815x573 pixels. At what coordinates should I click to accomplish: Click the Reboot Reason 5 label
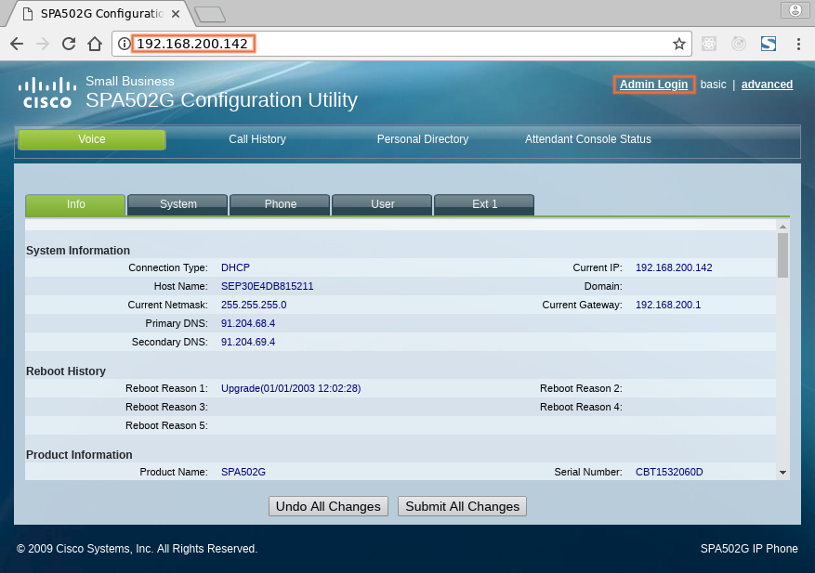(x=166, y=426)
